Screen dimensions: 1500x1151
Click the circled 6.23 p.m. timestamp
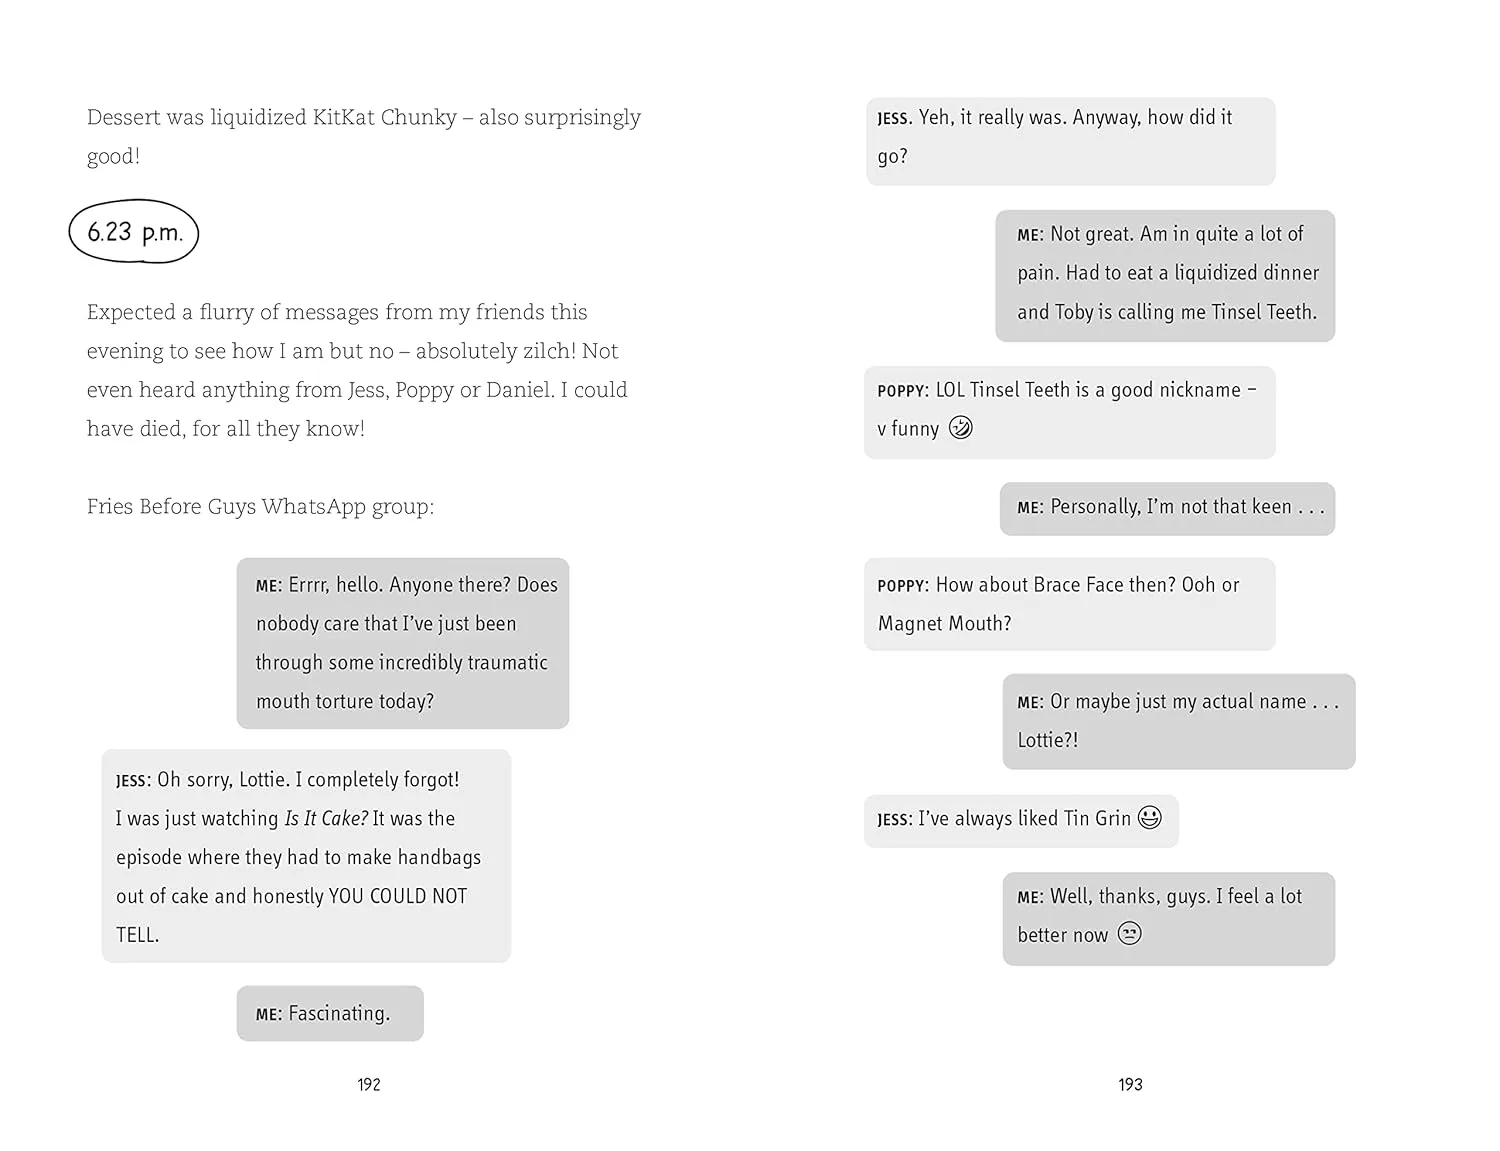(x=134, y=233)
